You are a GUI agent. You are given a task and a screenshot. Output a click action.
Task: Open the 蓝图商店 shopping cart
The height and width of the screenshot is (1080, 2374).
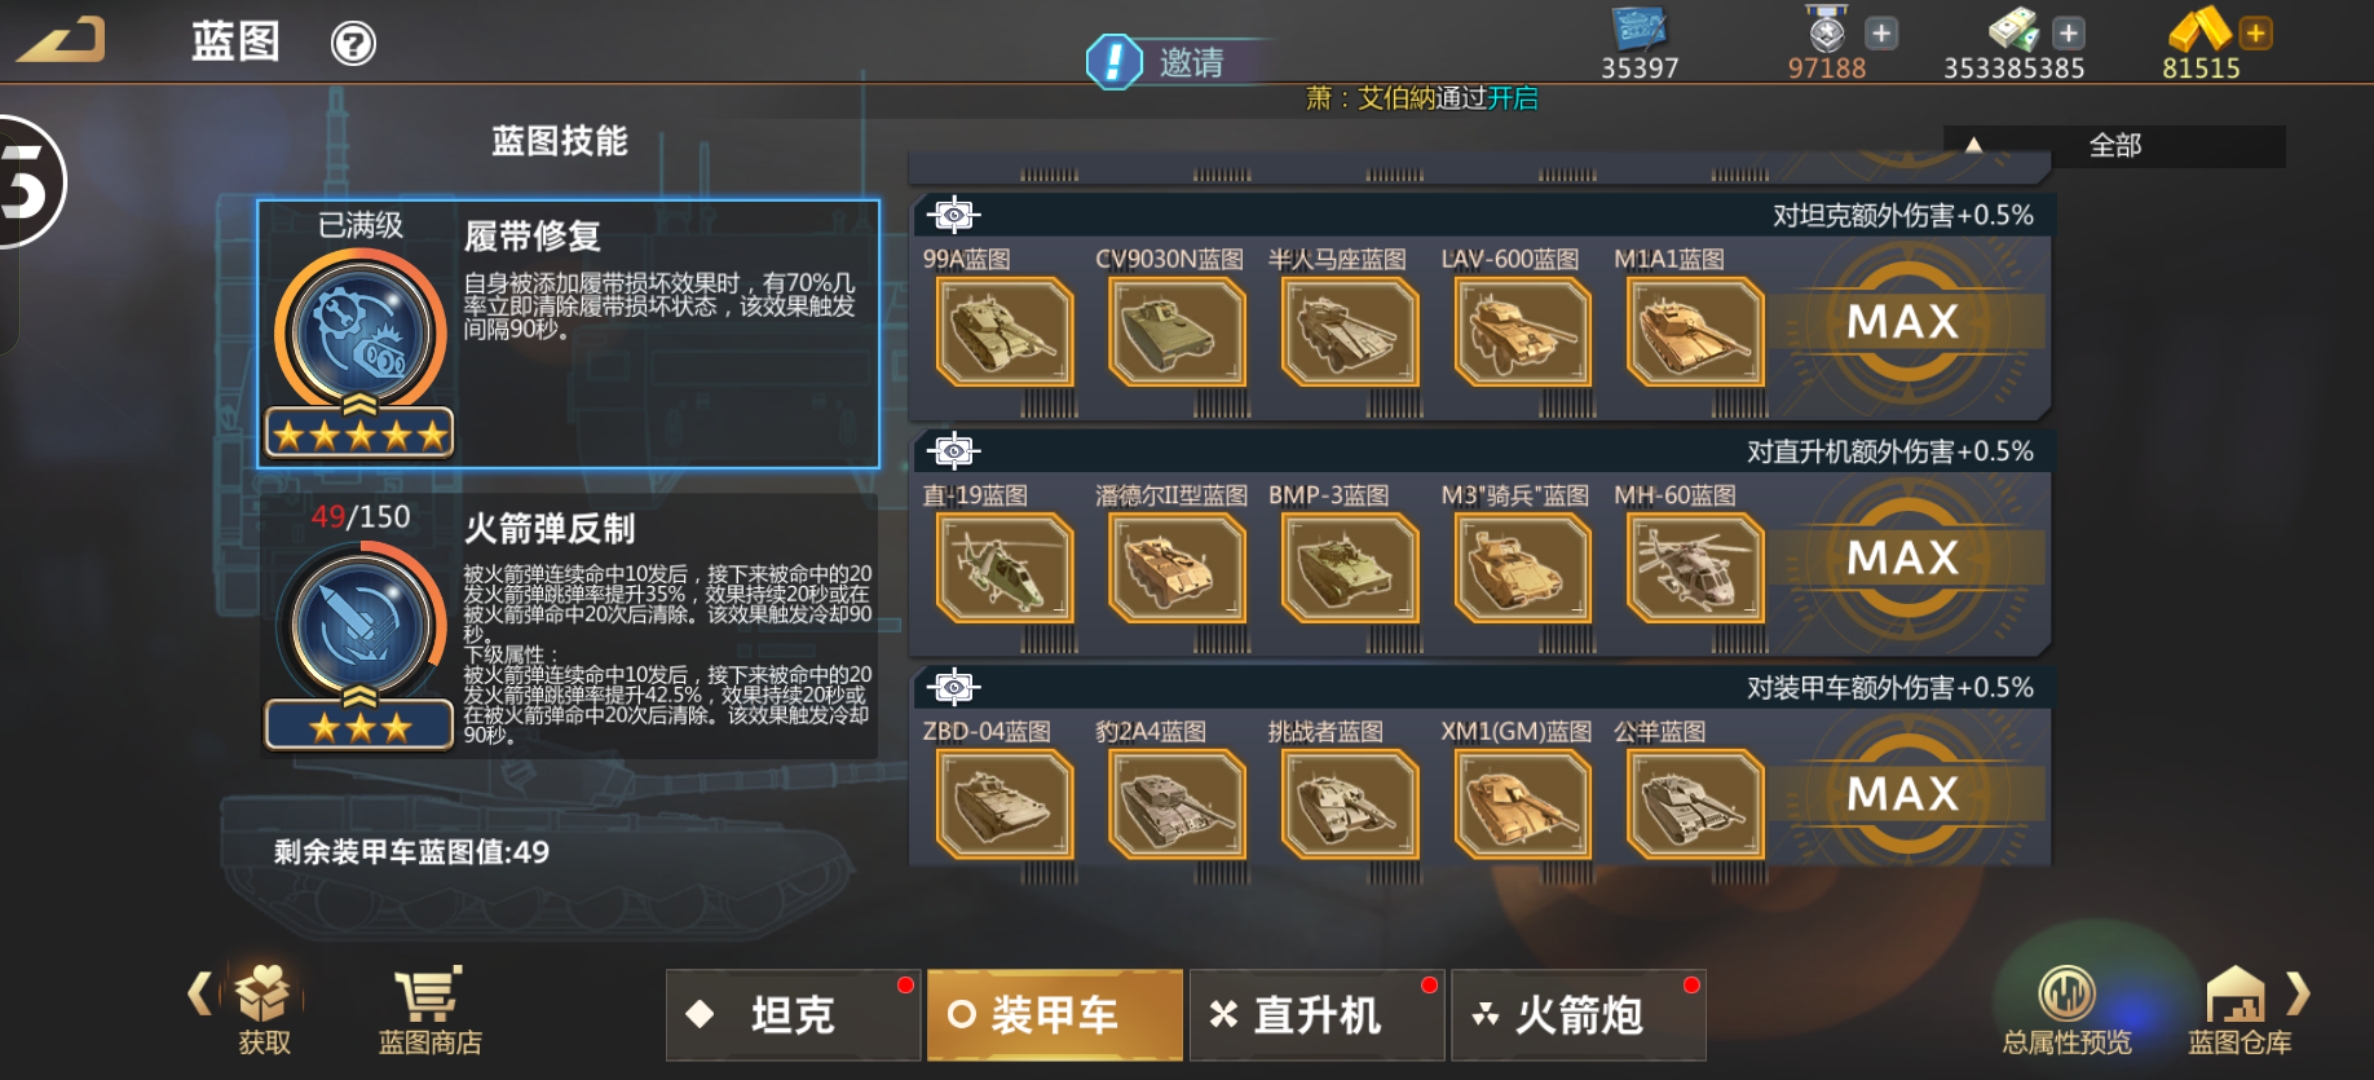coord(429,1010)
